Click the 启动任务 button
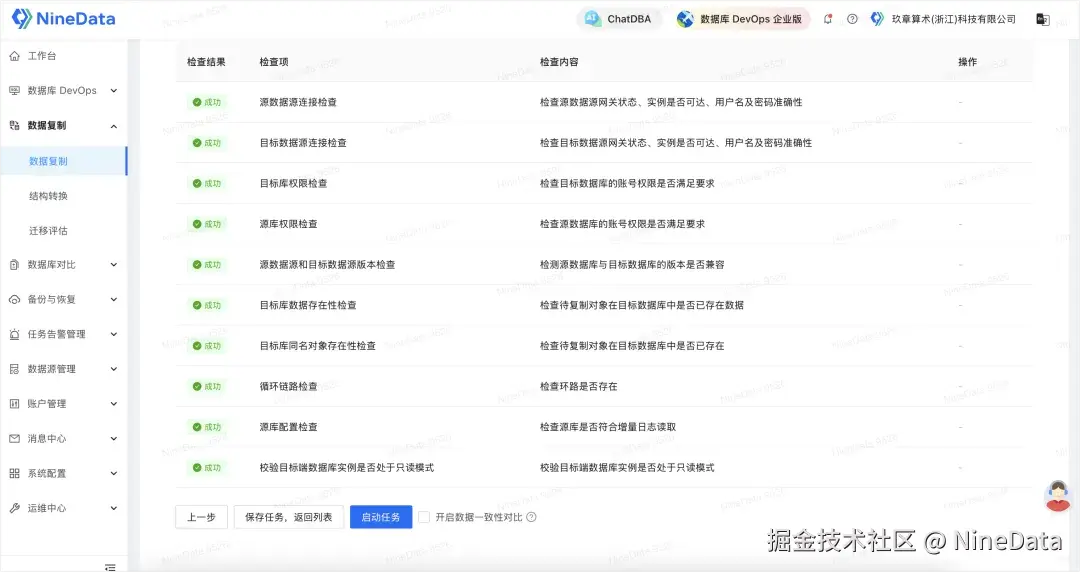The height and width of the screenshot is (572, 1080). tap(381, 517)
